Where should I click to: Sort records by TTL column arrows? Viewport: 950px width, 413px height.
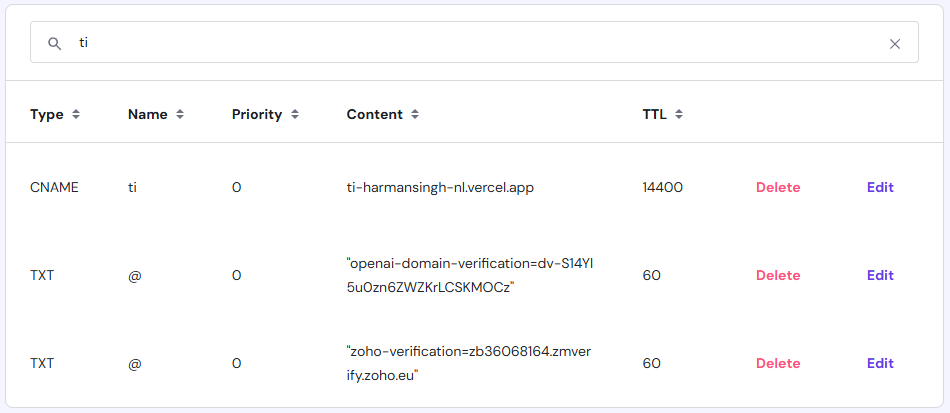[x=679, y=114]
